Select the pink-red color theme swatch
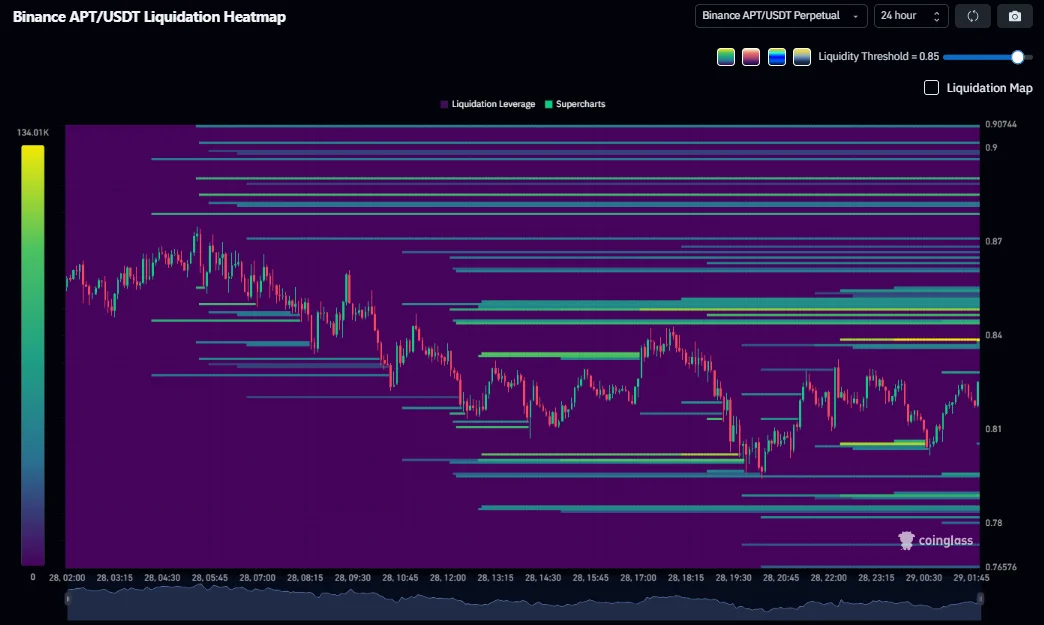 pyautogui.click(x=751, y=57)
